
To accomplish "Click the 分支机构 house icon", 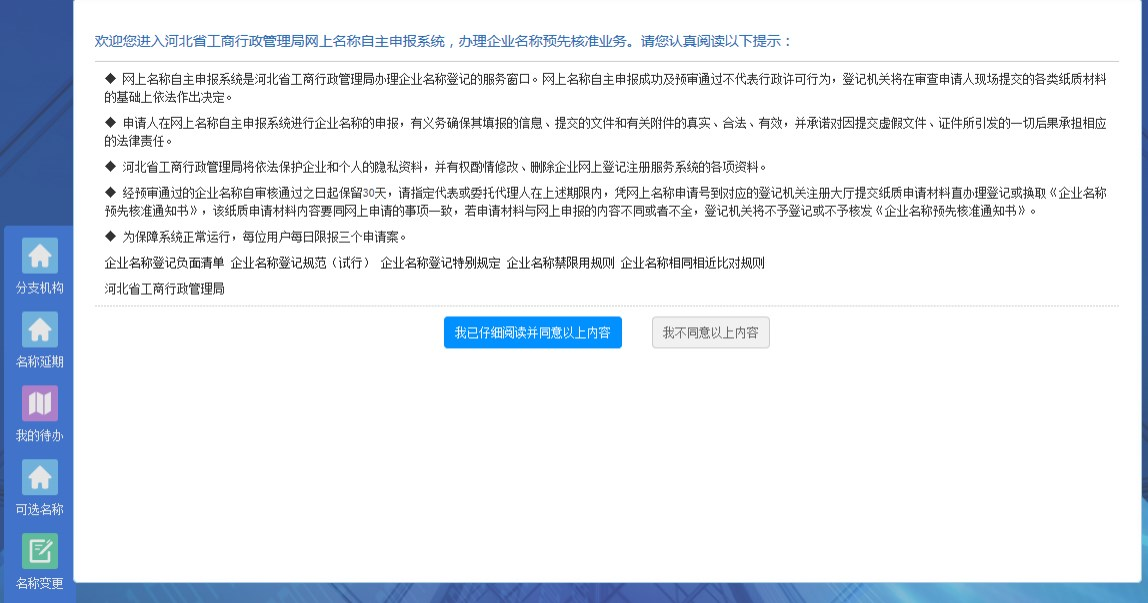I will point(40,256).
